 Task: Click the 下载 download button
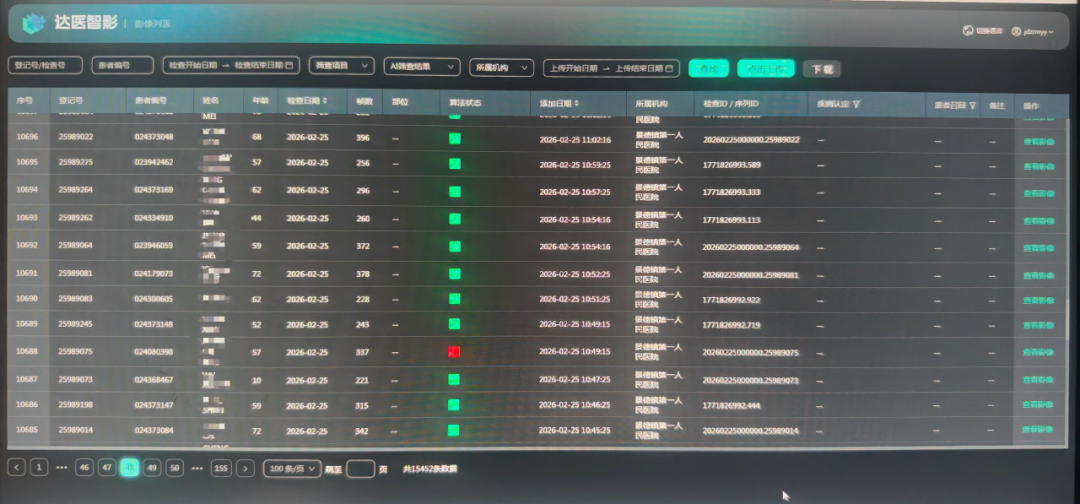[821, 69]
